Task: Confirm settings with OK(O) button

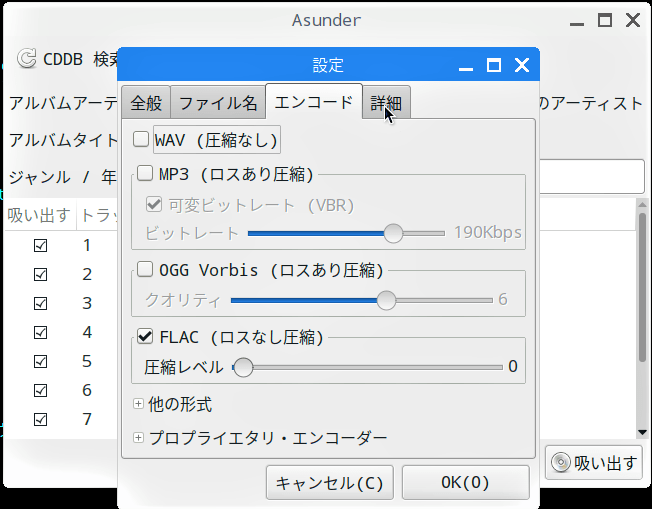Action: pos(465,482)
